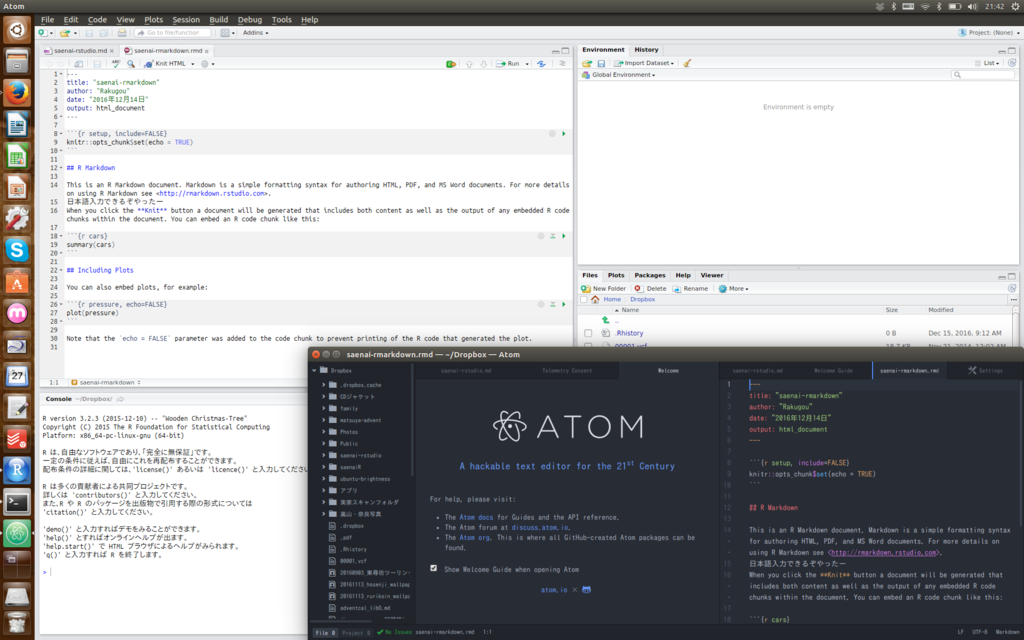The width and height of the screenshot is (1024, 640).
Task: Open the Import Dataset dropdown
Action: point(643,63)
